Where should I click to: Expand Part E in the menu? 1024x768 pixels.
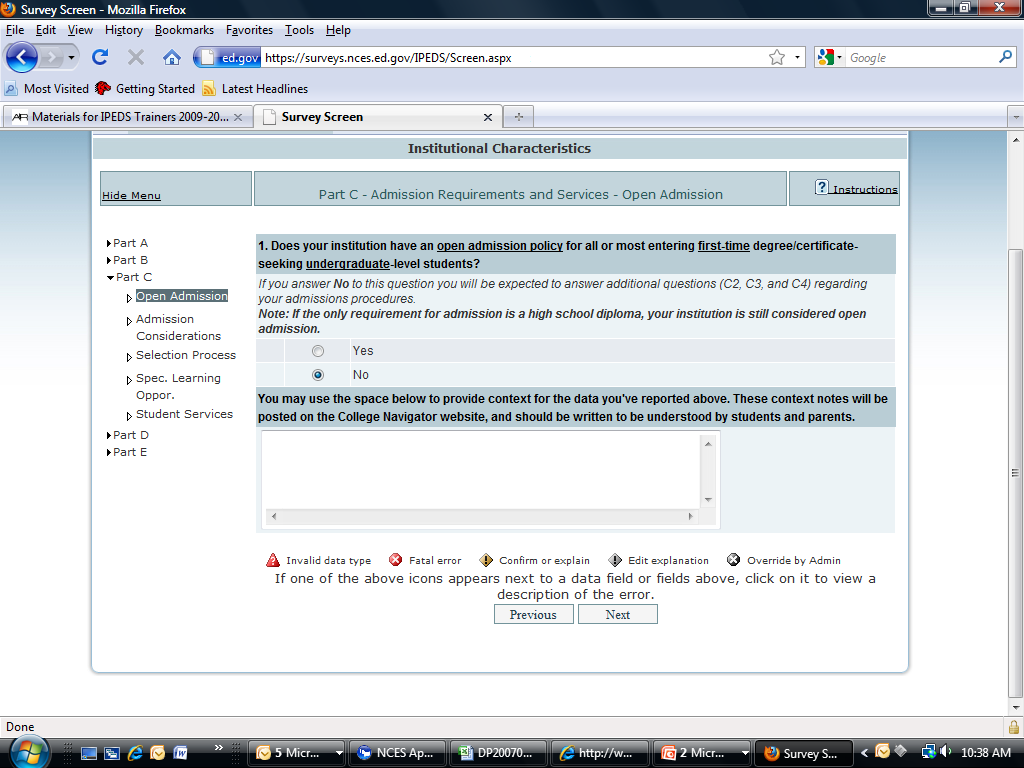click(127, 452)
